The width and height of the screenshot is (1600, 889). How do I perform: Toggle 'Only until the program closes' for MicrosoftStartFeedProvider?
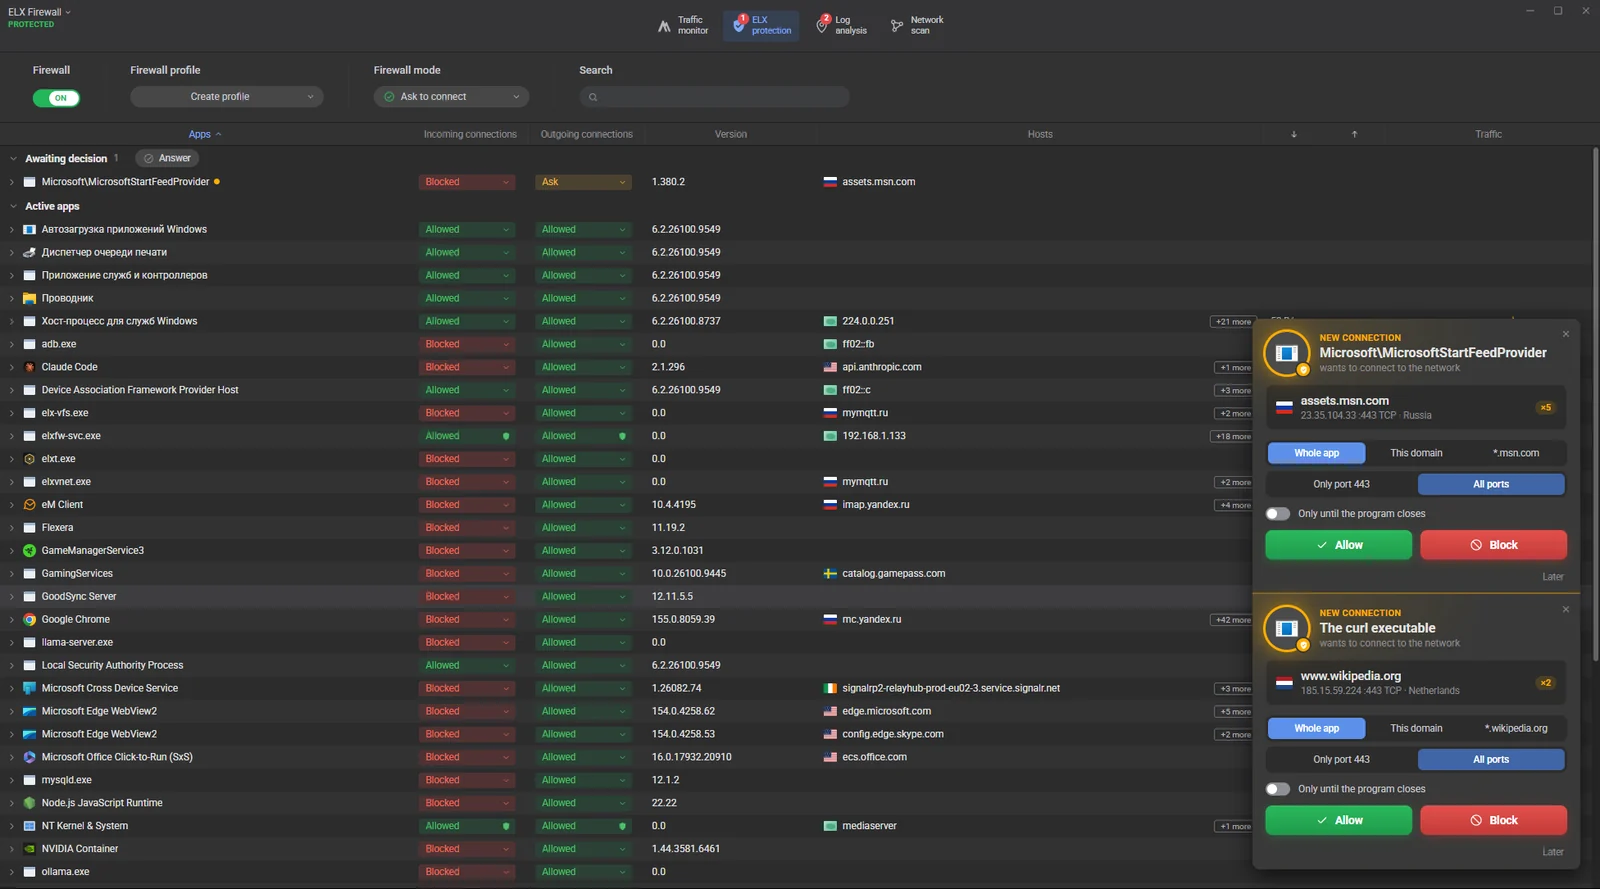pyautogui.click(x=1278, y=514)
